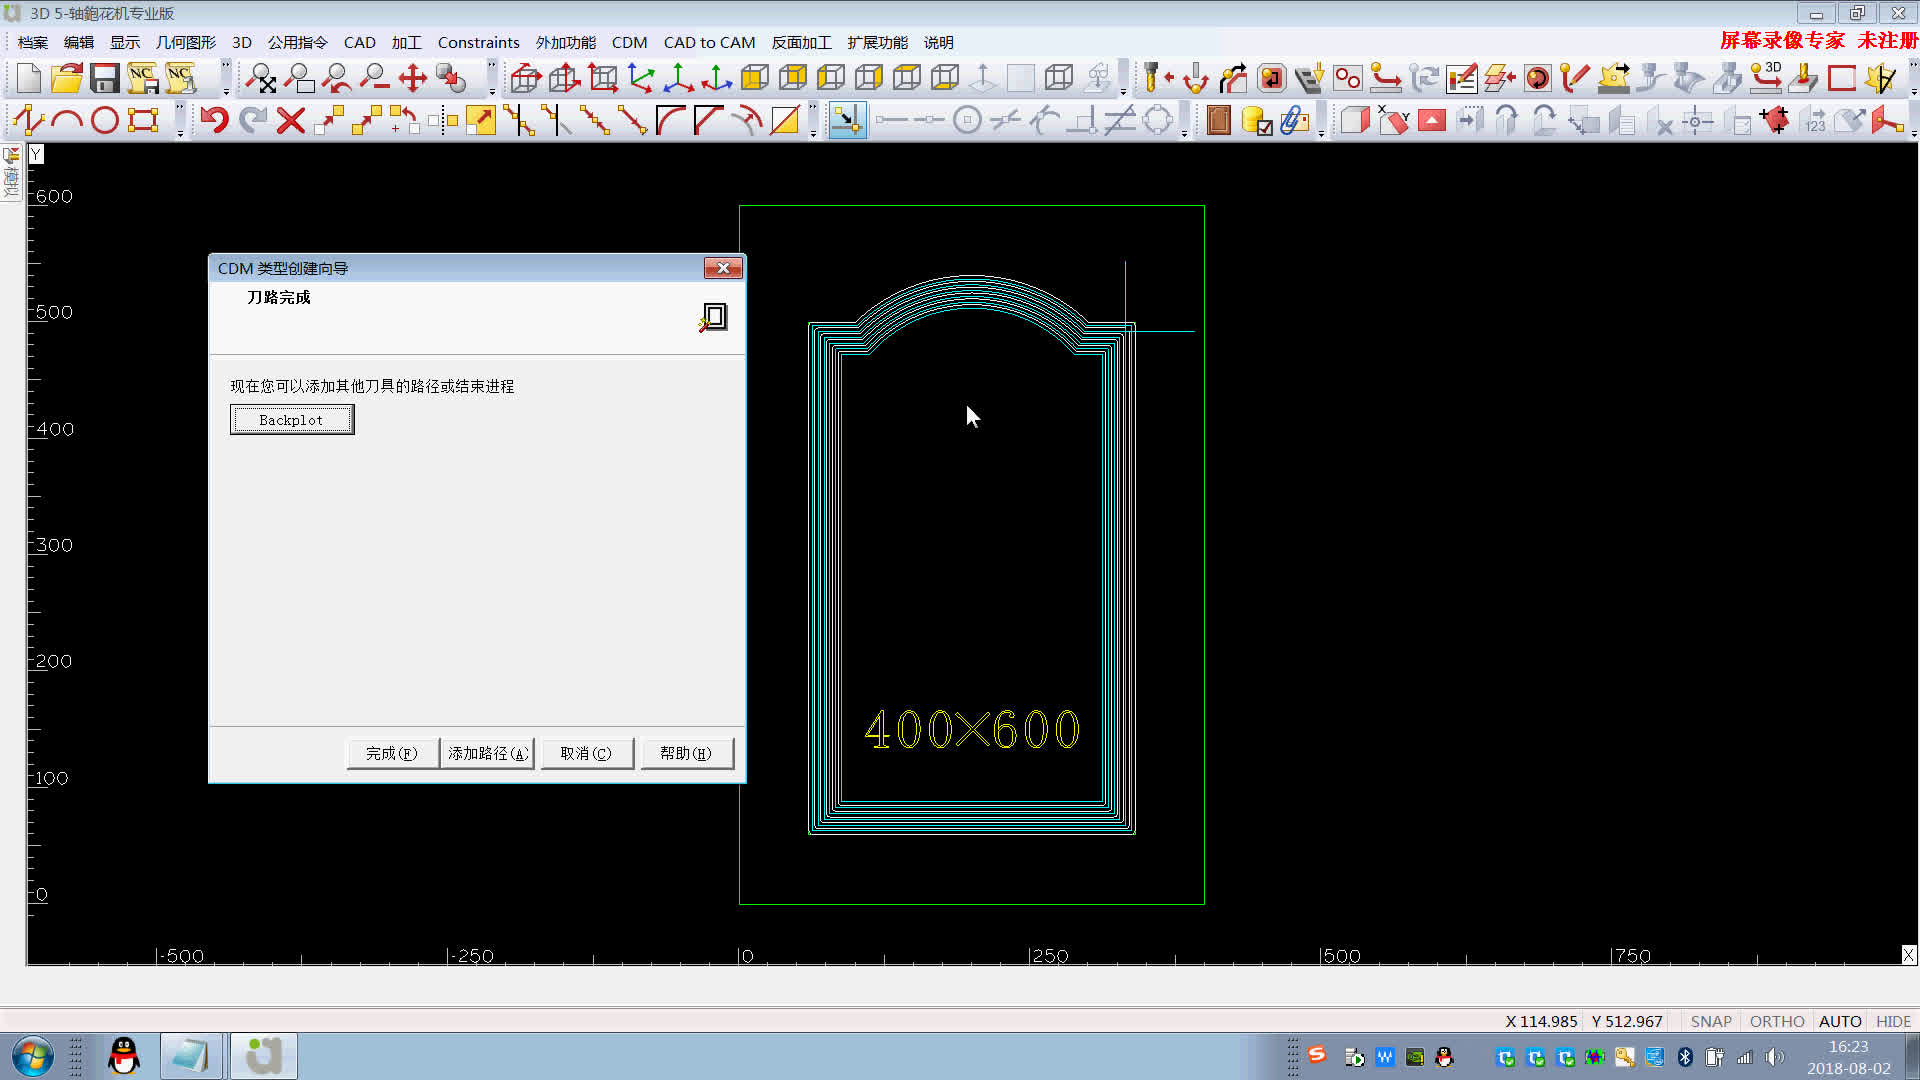Click the QQ penguin taskbar icon
This screenshot has height=1080, width=1920.
coord(124,1056)
